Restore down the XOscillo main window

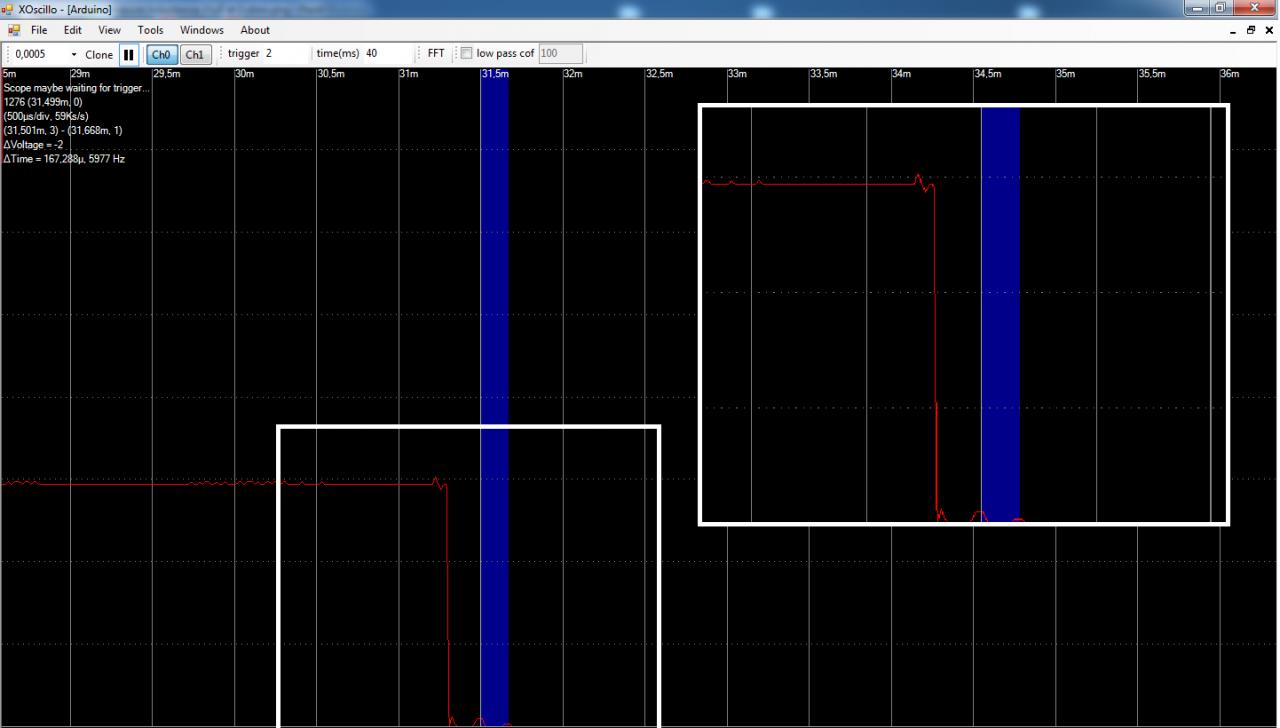pos(1222,9)
